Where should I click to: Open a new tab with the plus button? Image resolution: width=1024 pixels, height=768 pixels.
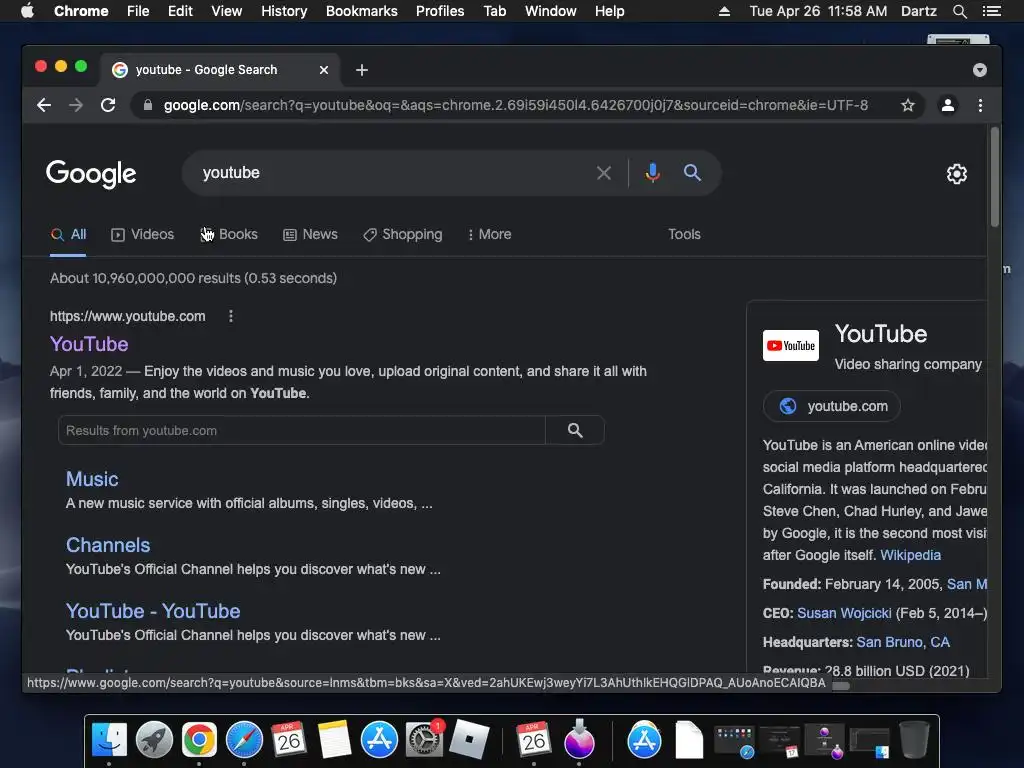[361, 70]
